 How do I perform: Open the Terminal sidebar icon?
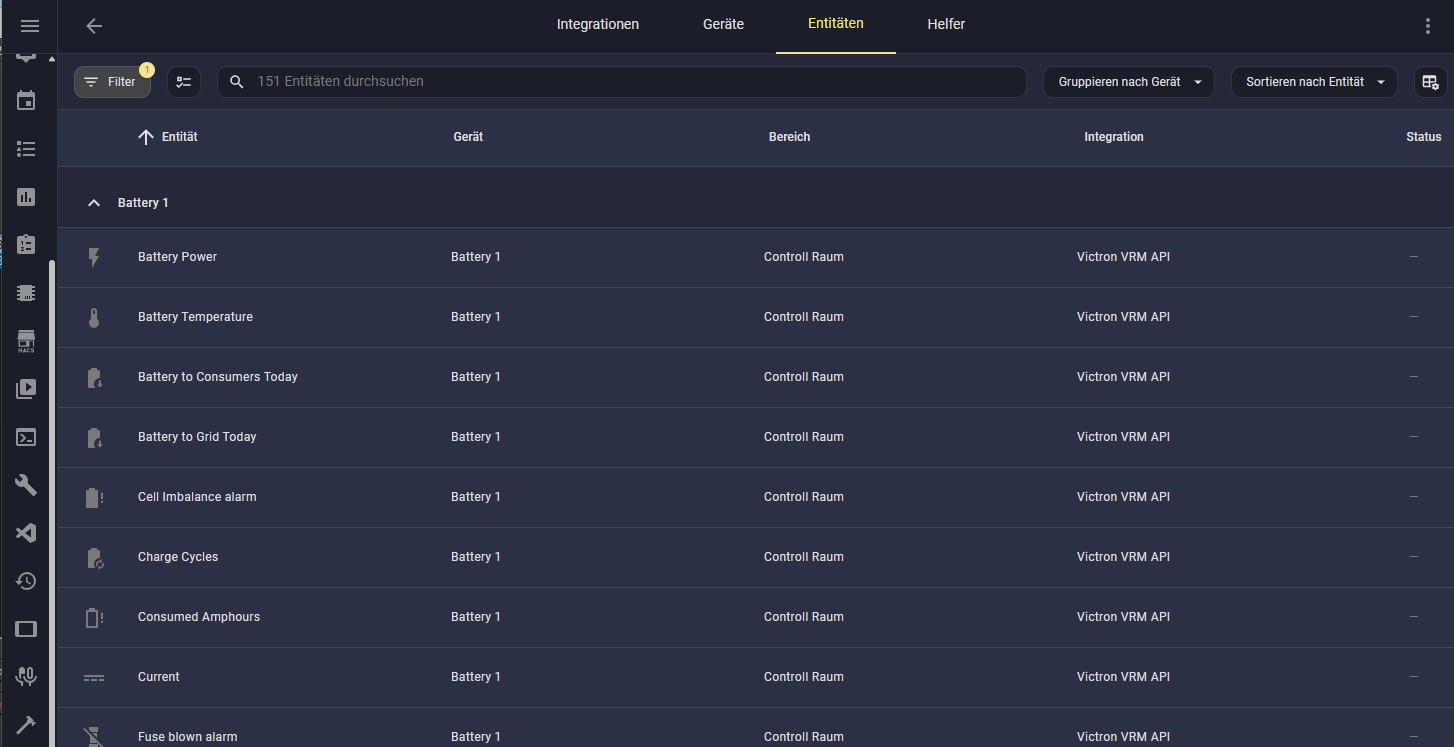[27, 437]
